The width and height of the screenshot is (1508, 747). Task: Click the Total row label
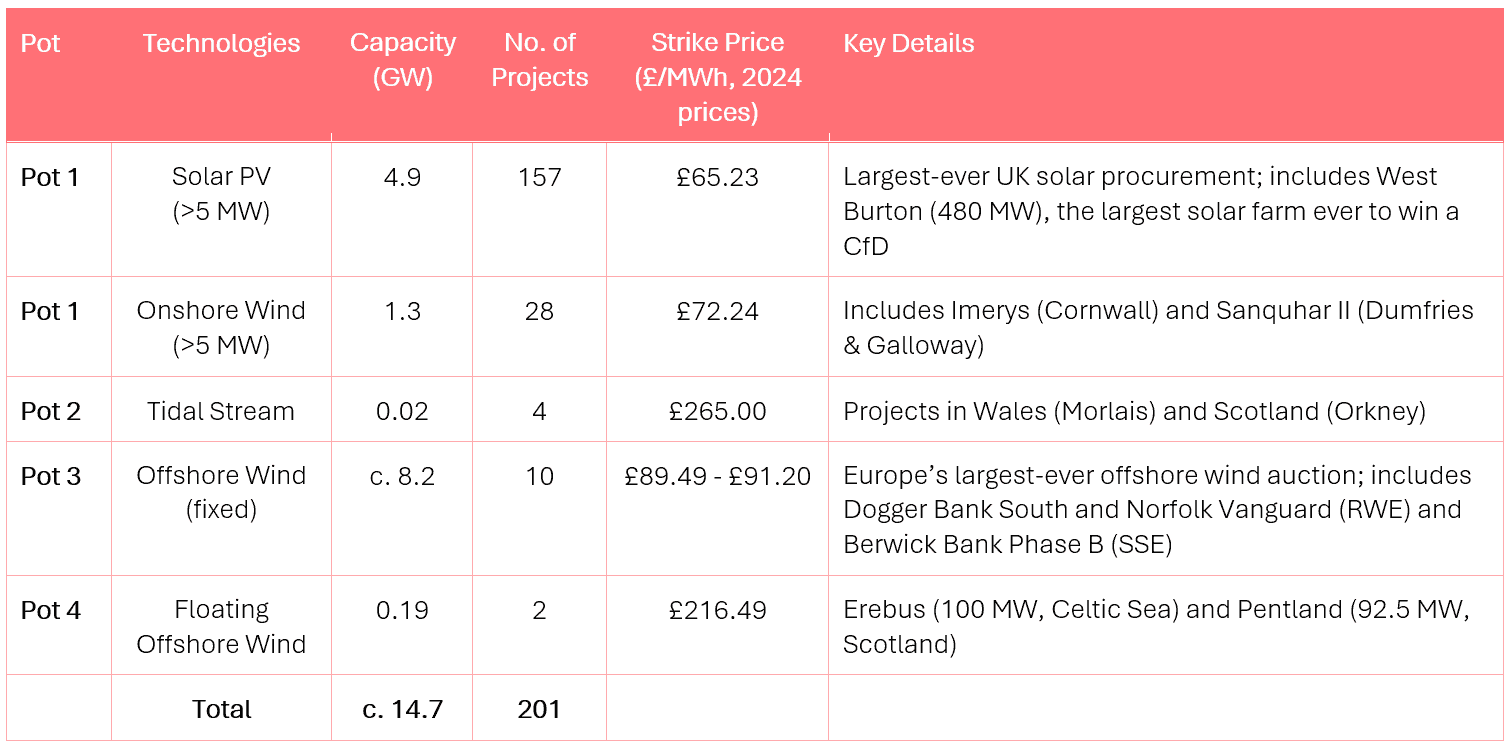click(x=221, y=709)
